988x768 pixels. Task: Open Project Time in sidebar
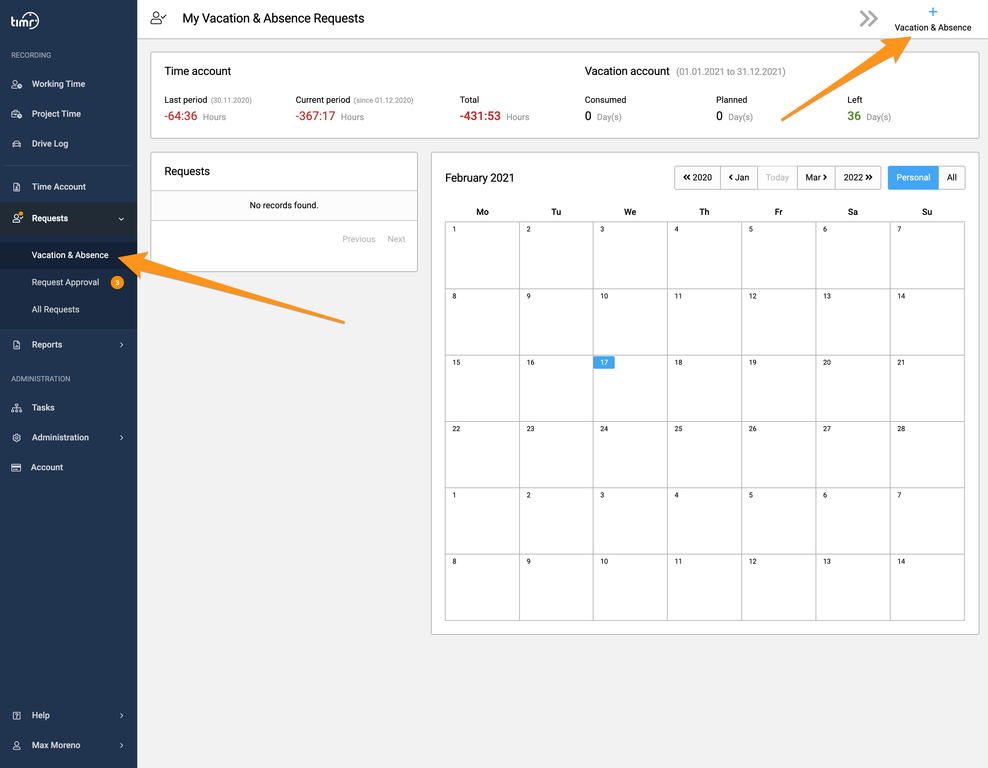[x=56, y=113]
